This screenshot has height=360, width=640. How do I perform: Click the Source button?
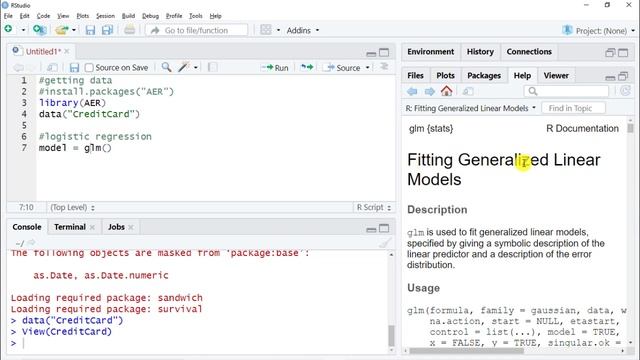341,68
